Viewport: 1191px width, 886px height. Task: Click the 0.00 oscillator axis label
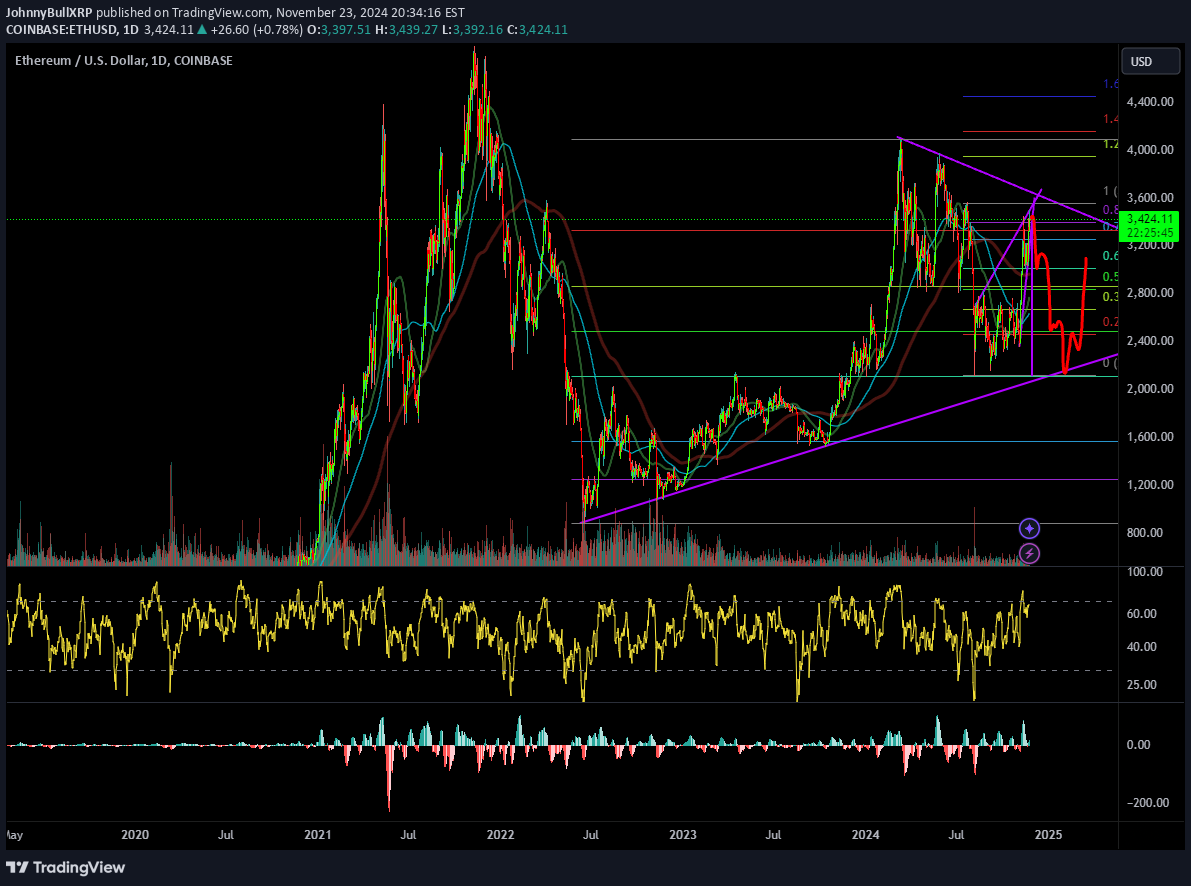[x=1139, y=745]
